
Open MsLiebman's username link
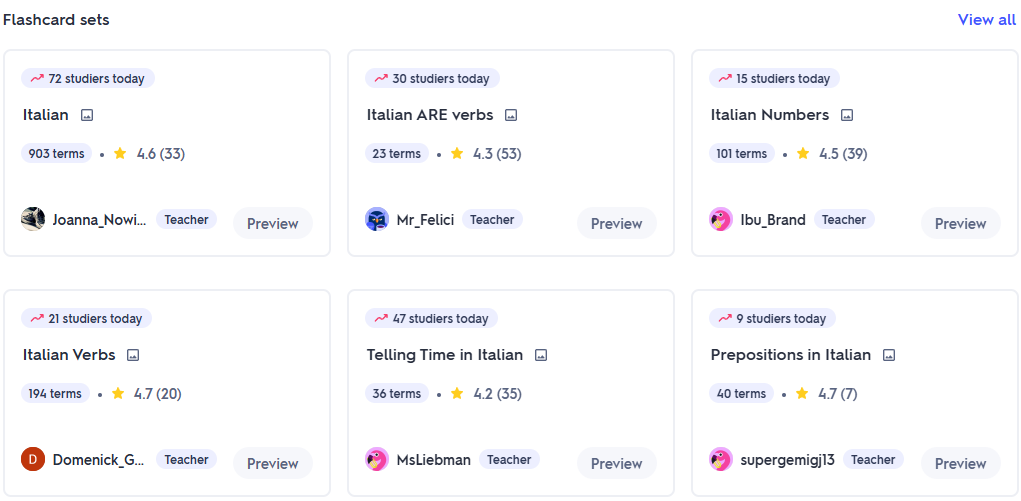[433, 460]
